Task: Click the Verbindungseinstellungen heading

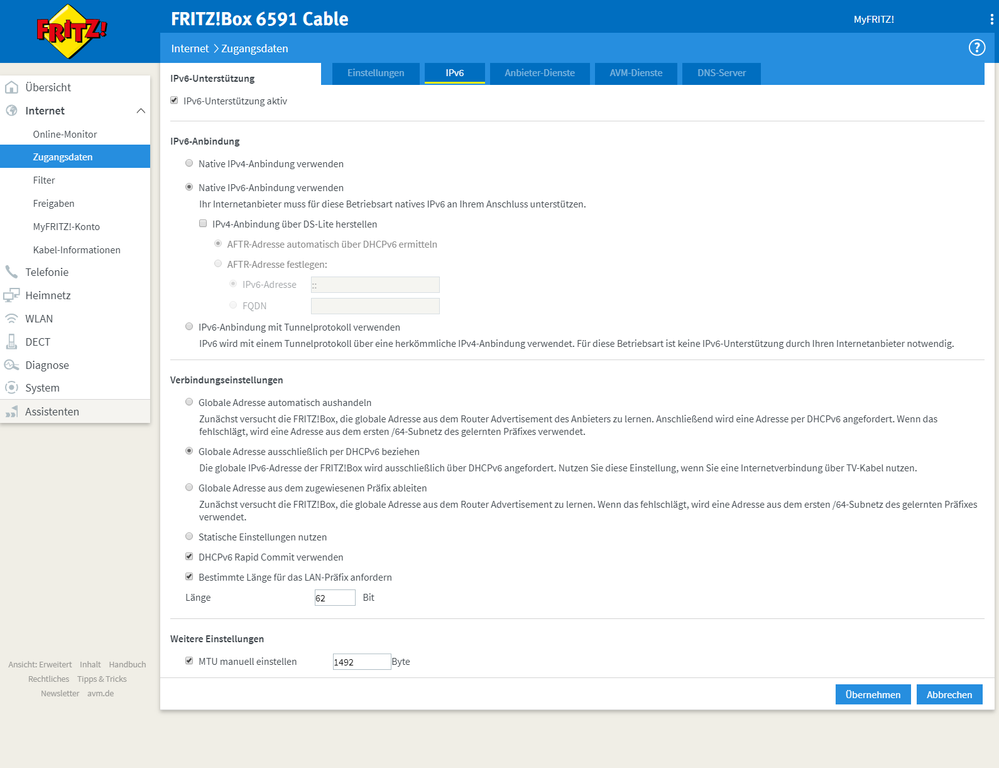Action: tap(227, 380)
